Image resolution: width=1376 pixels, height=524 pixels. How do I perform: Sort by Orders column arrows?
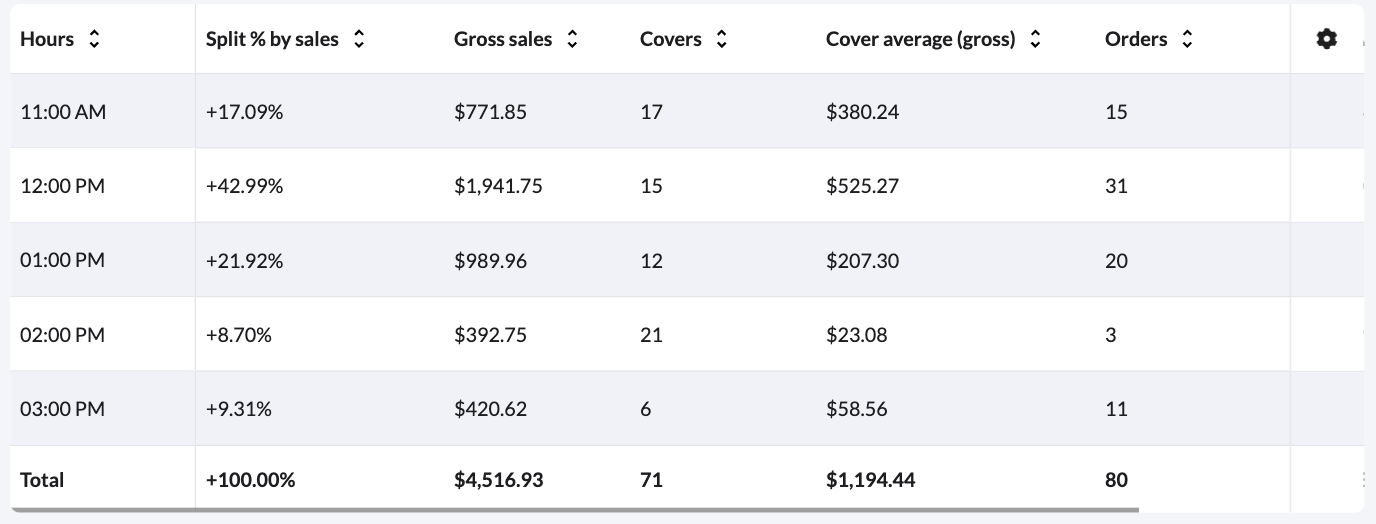click(1187, 39)
